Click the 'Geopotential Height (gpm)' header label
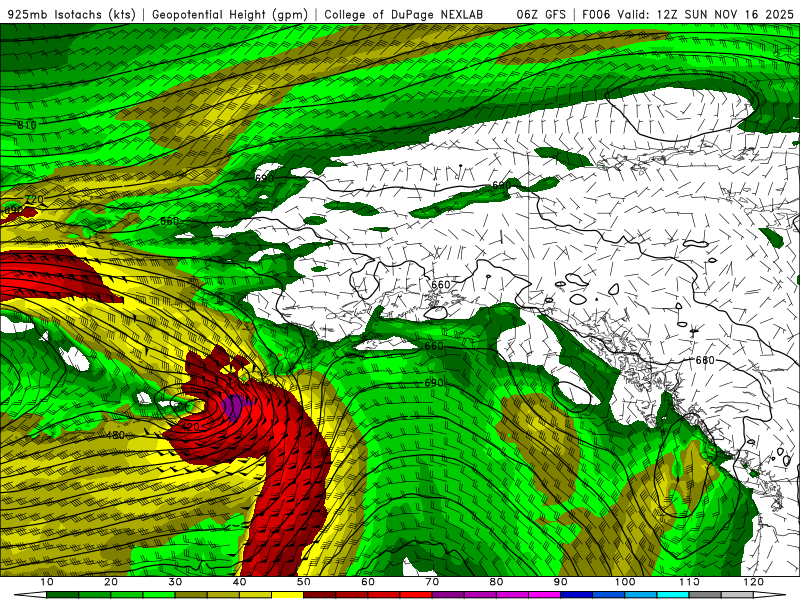The image size is (800, 600). coord(230,15)
